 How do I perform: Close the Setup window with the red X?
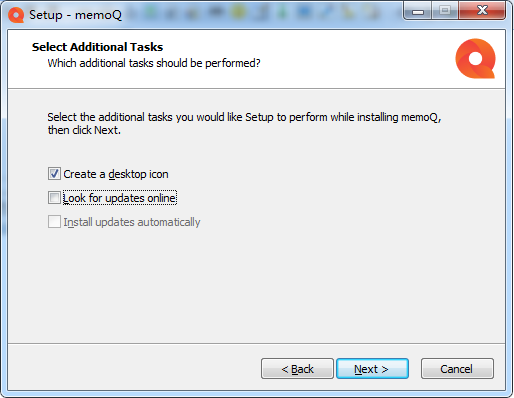click(482, 11)
